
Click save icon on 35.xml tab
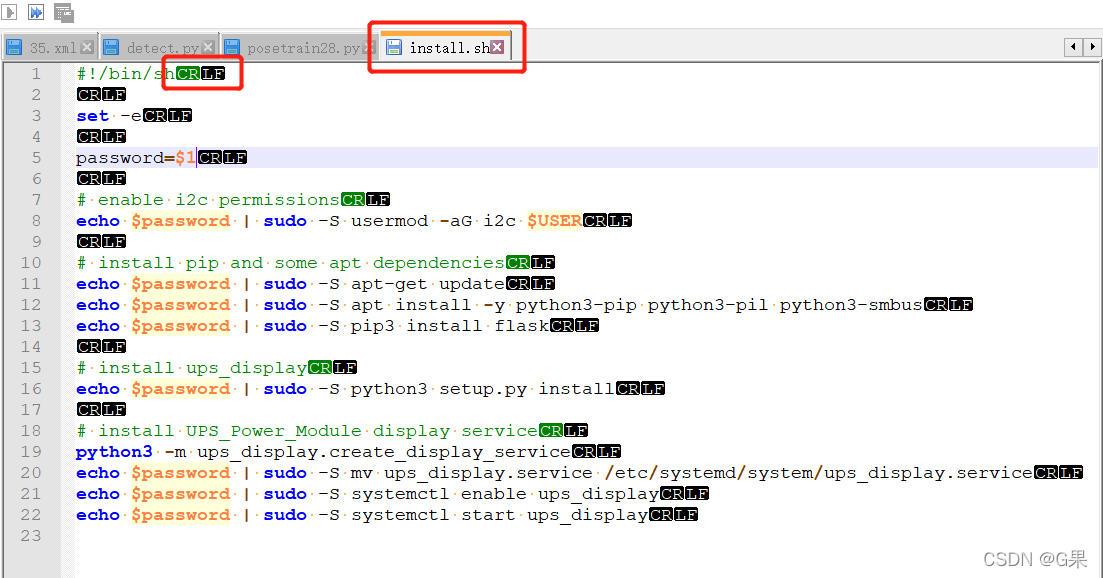click(14, 48)
